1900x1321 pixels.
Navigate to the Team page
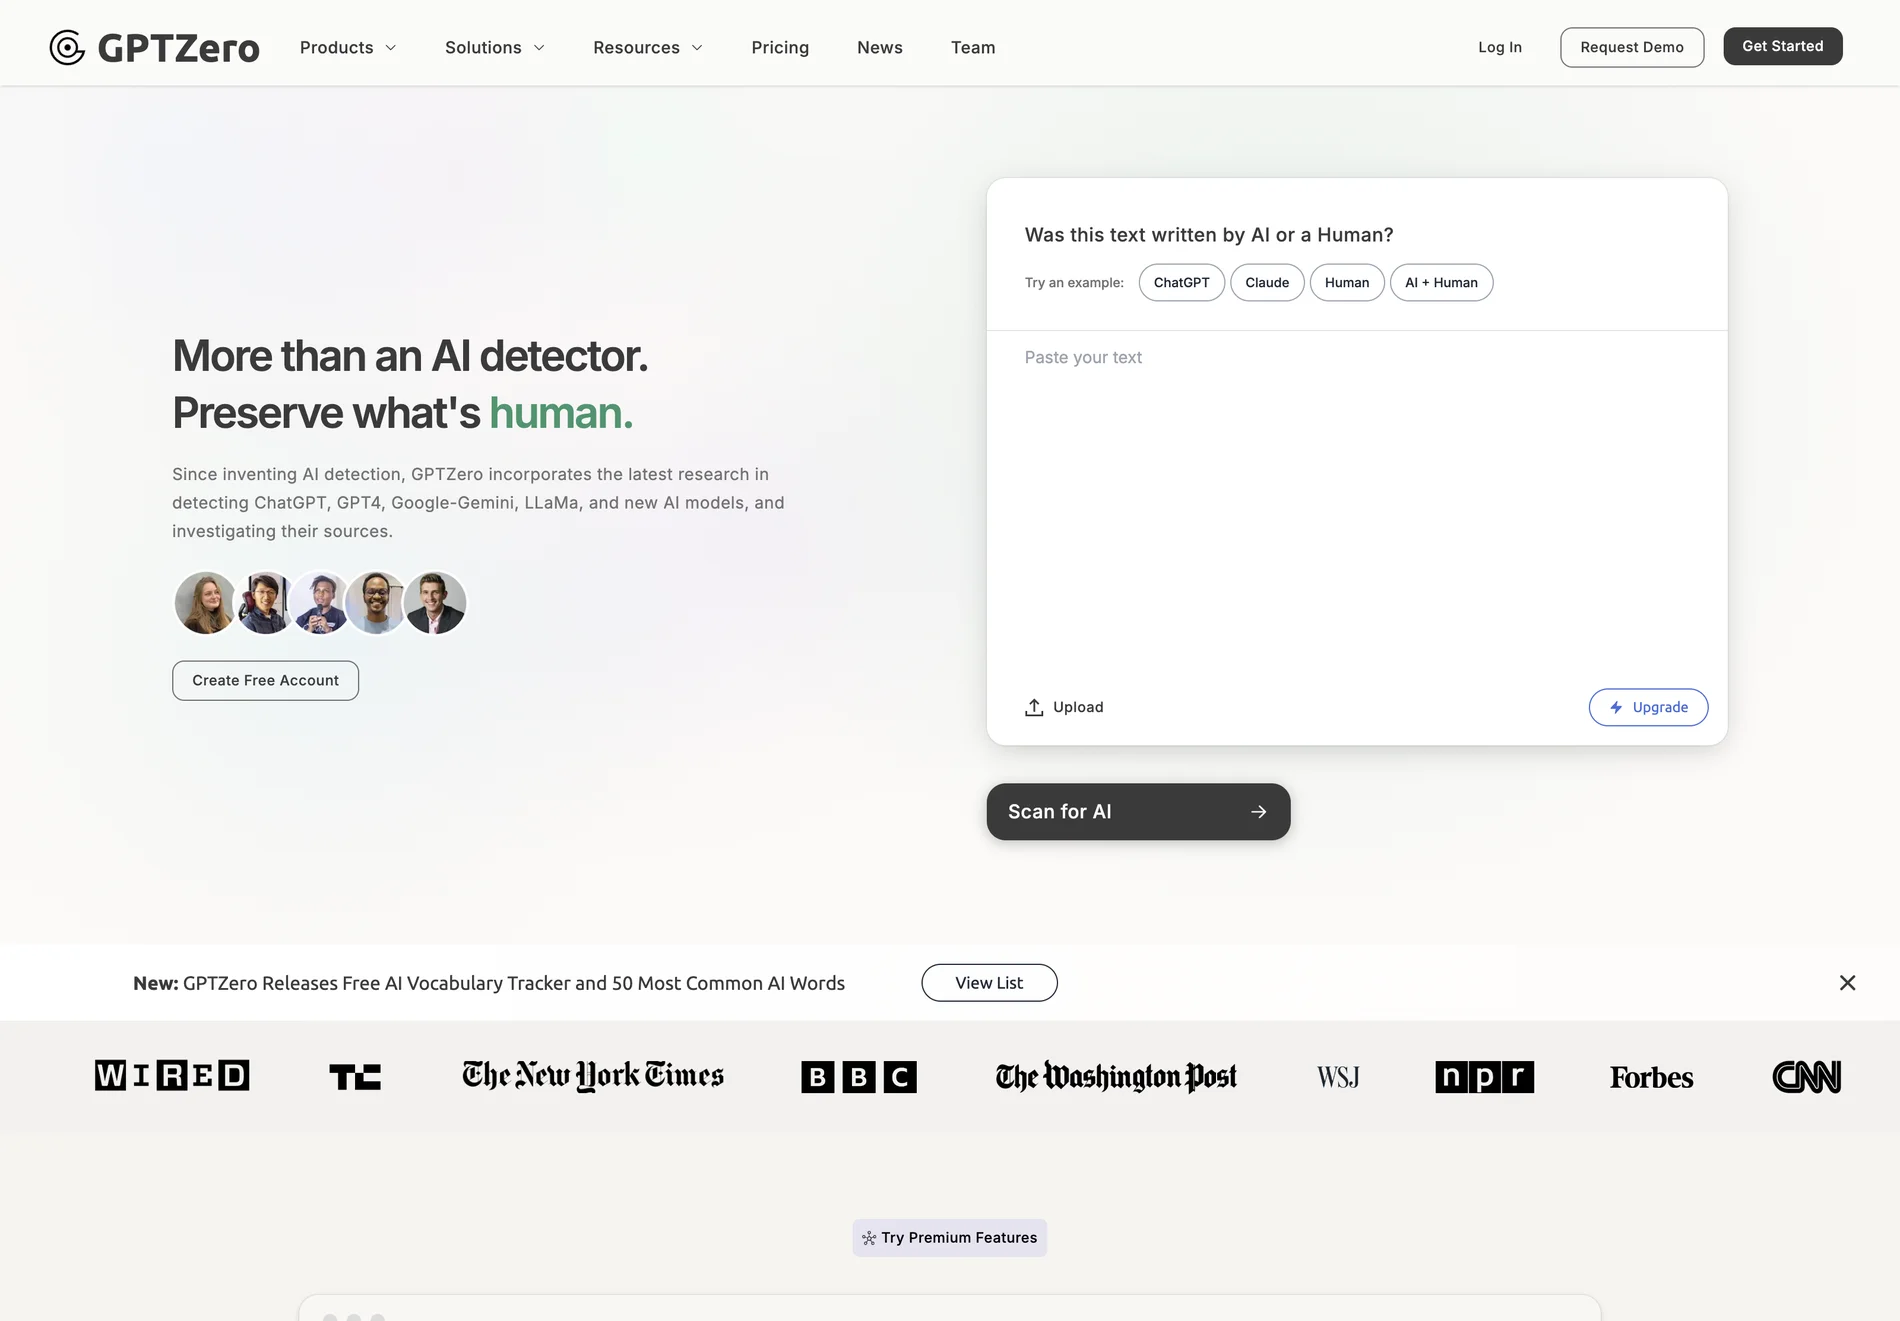(973, 47)
